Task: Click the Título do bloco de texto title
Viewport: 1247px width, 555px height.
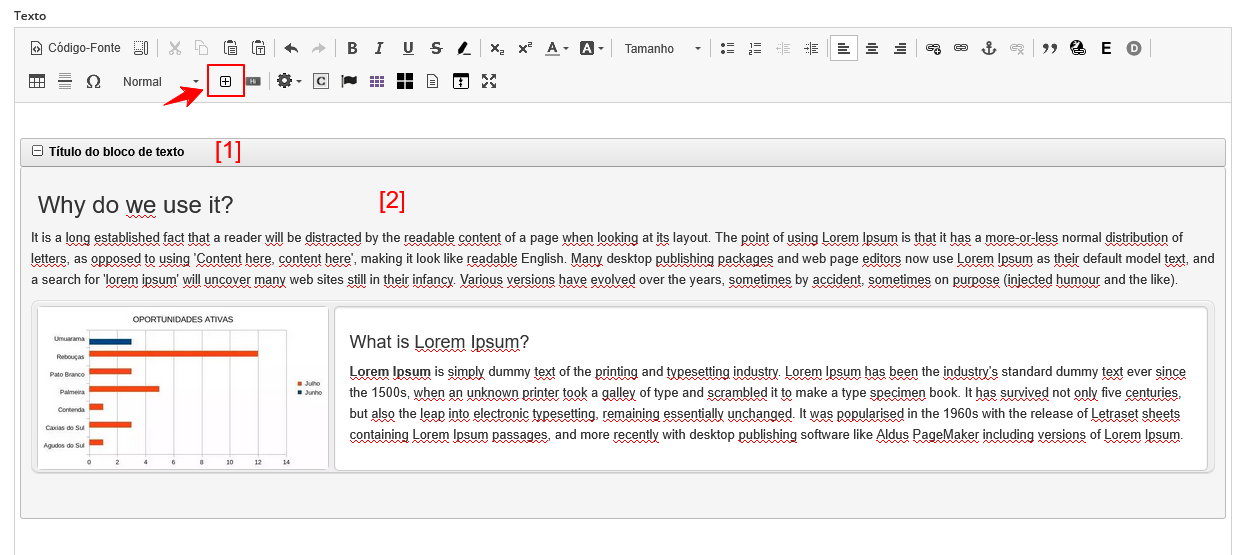Action: click(x=116, y=152)
